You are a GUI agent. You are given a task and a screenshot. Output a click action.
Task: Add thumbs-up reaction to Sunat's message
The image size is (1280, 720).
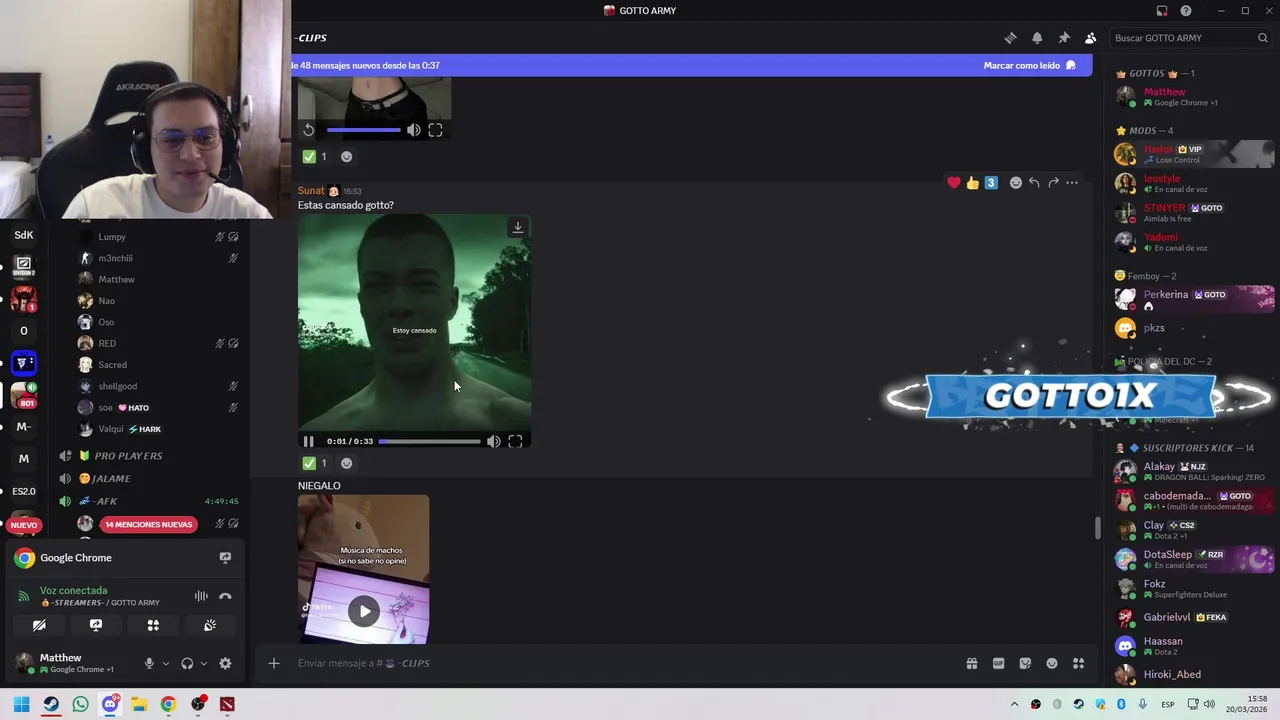(x=973, y=182)
